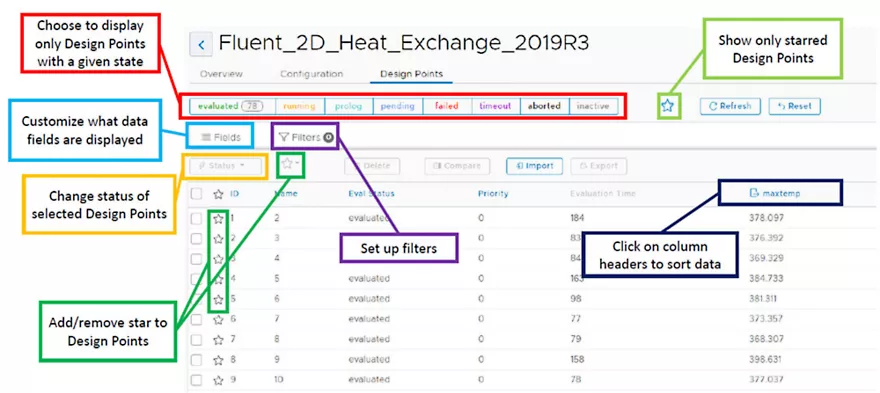The image size is (880, 393).
Task: Expand the Status dropdown
Action: [226, 166]
